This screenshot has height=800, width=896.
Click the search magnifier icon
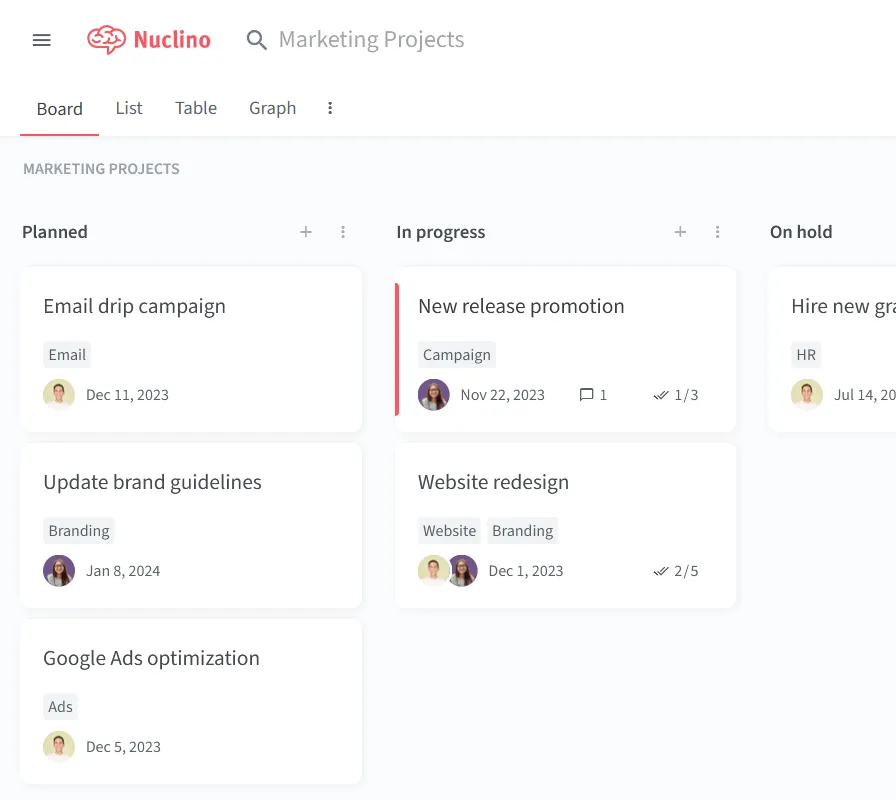[257, 40]
